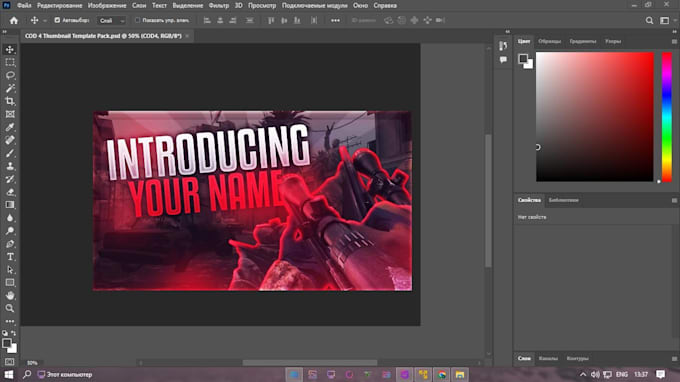Collapse the right panels with double arrows

[674, 32]
